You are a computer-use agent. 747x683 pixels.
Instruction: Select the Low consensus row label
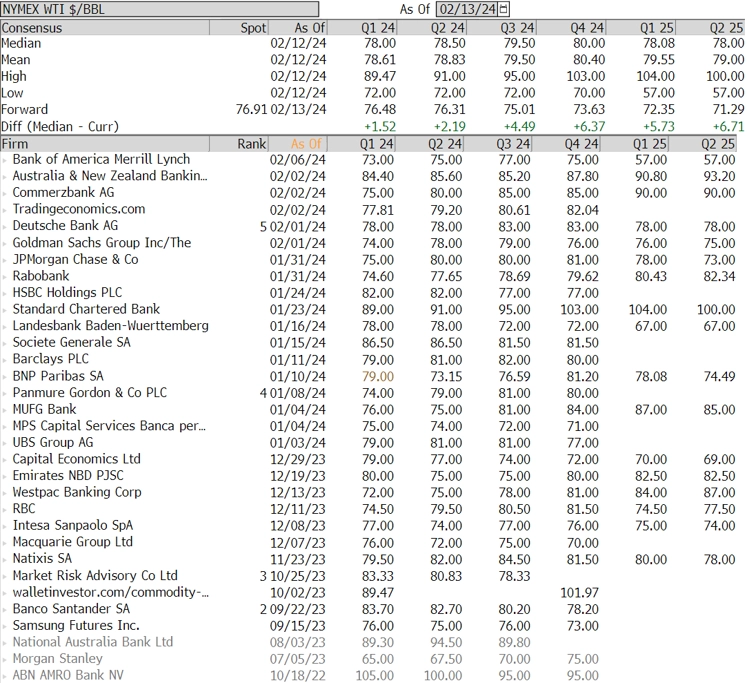(12, 93)
